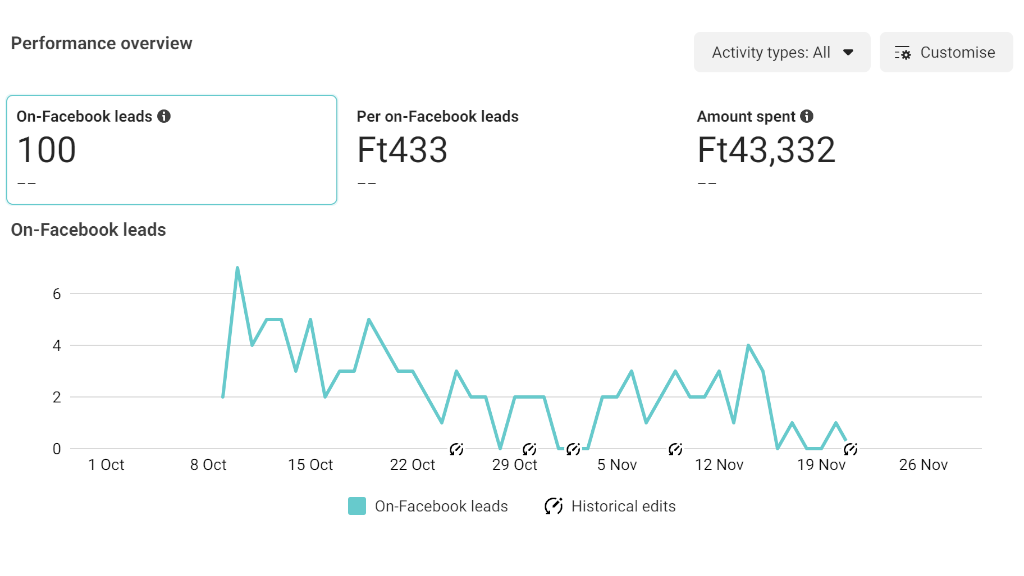The height and width of the screenshot is (576, 1024).
Task: Click the chart's highest peak at 7 leads
Action: coord(237,268)
